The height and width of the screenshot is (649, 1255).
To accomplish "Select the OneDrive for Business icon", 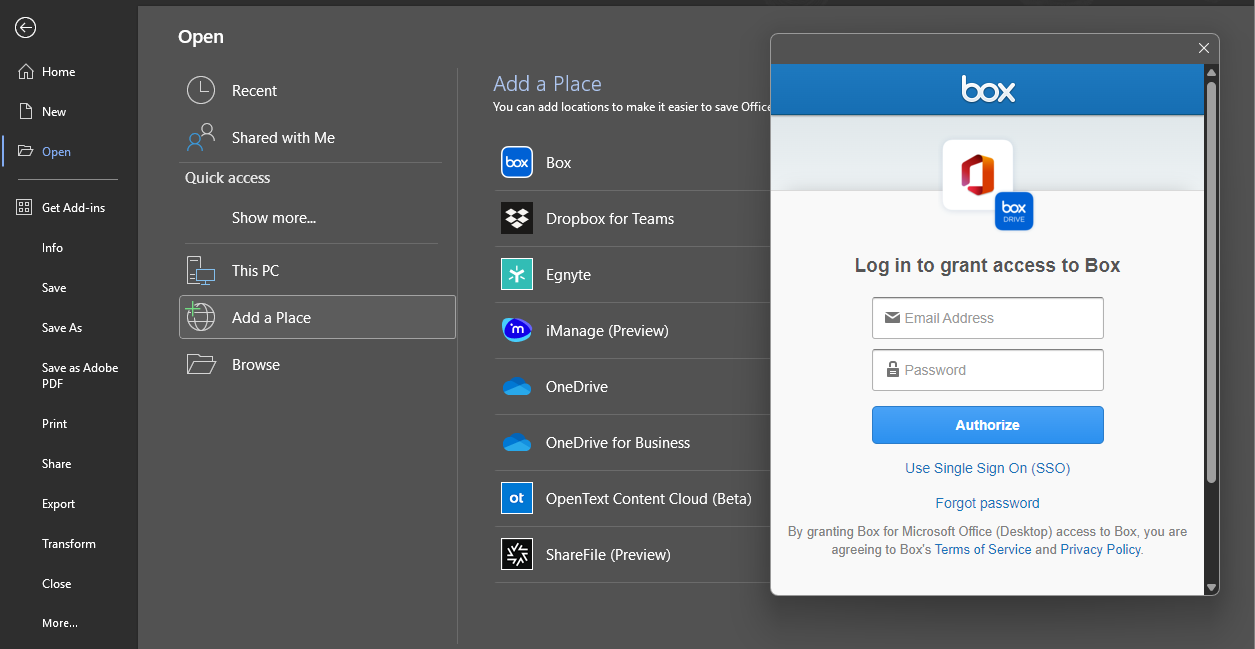I will pyautogui.click(x=517, y=443).
